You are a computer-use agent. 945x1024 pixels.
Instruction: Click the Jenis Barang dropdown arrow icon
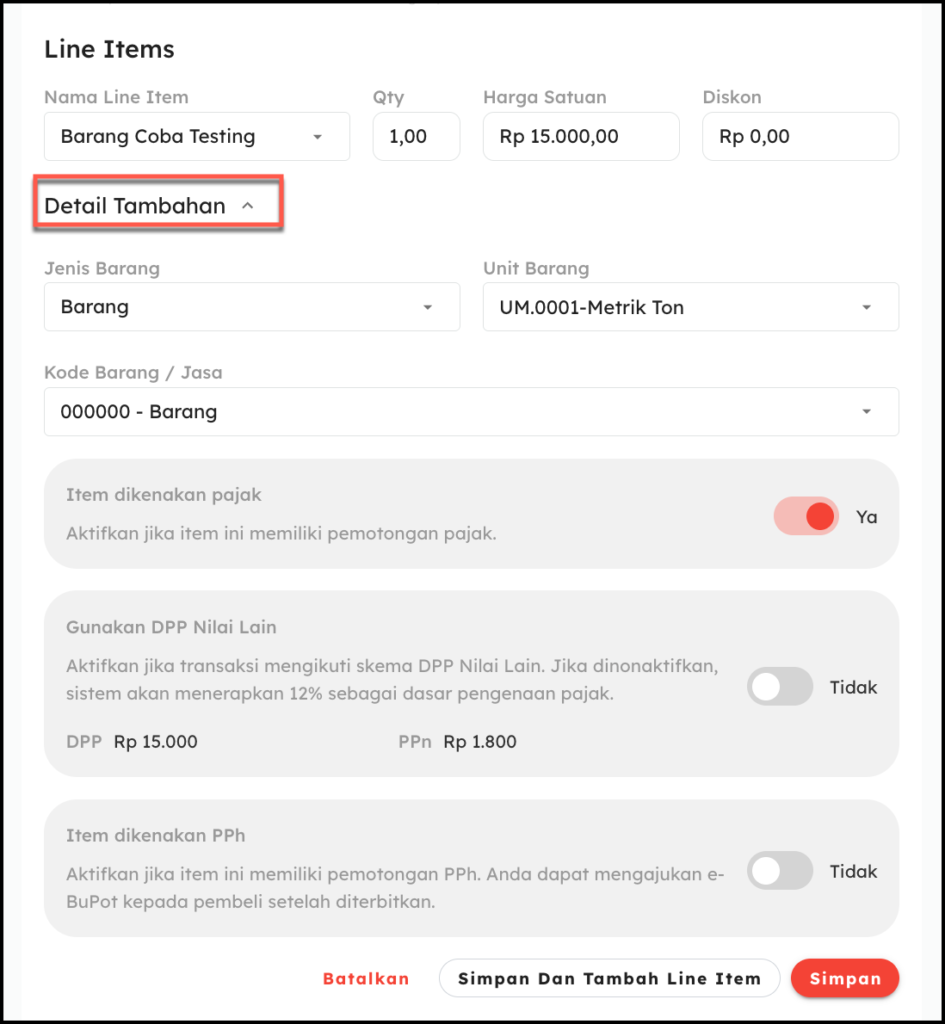tap(428, 308)
